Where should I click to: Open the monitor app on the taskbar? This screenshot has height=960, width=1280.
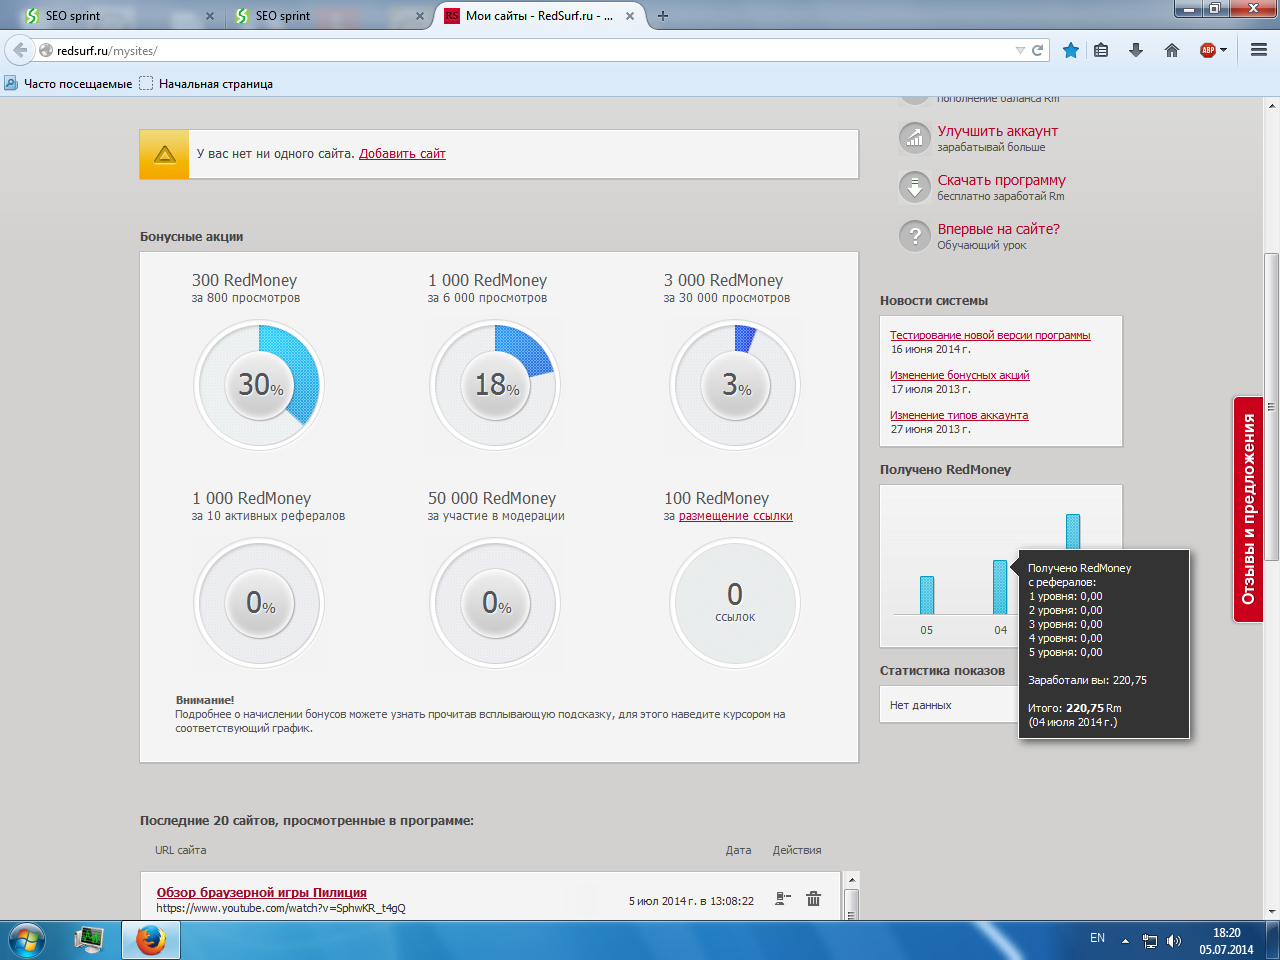[89, 940]
